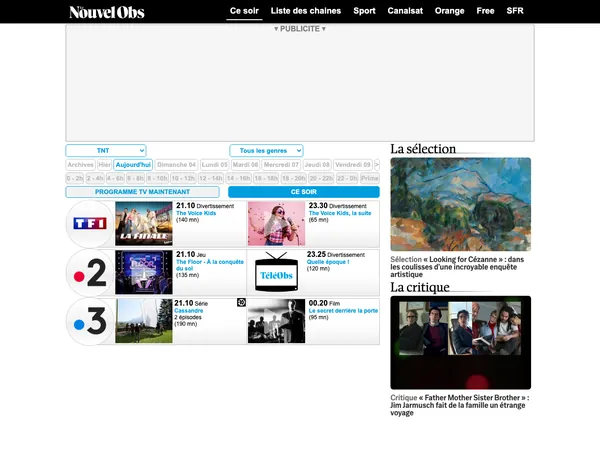600x450 pixels.
Task: Choose the 18 - 20h time slot
Action: click(293, 178)
